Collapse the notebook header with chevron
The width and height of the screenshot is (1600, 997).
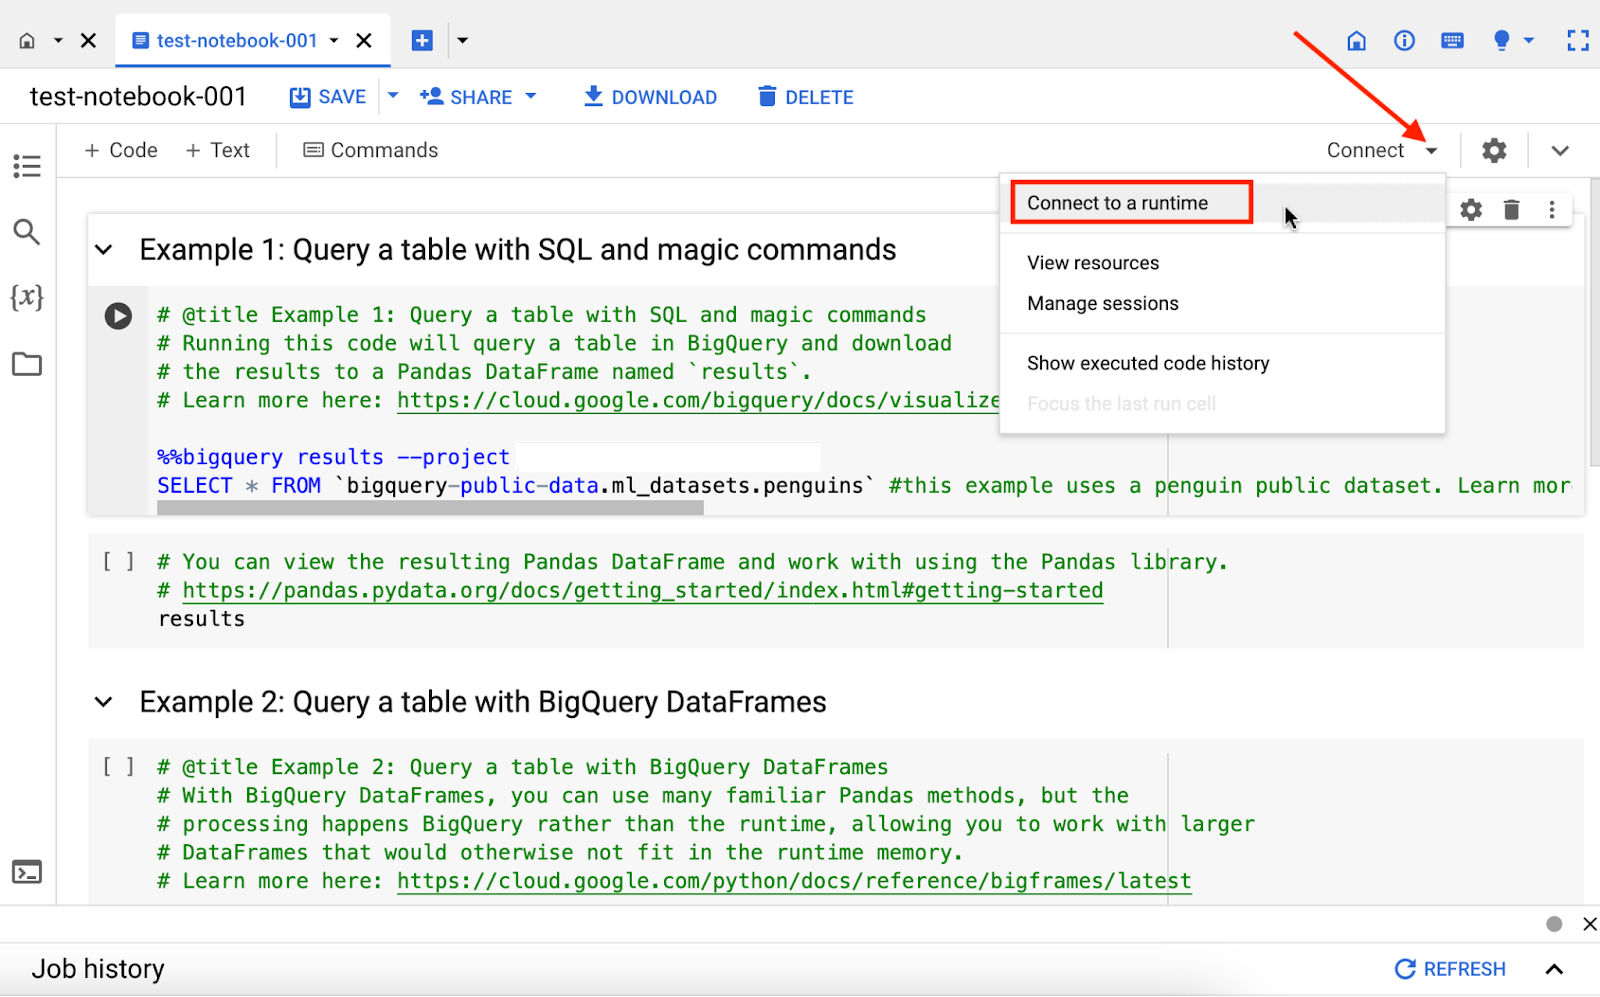pos(1560,151)
